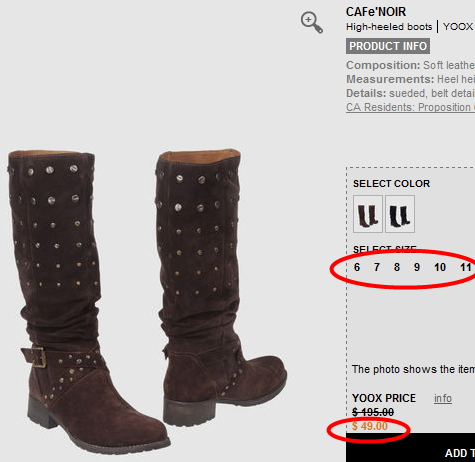Click the crossed-out $ 195.00 original price
475x462 pixels.
pos(373,412)
